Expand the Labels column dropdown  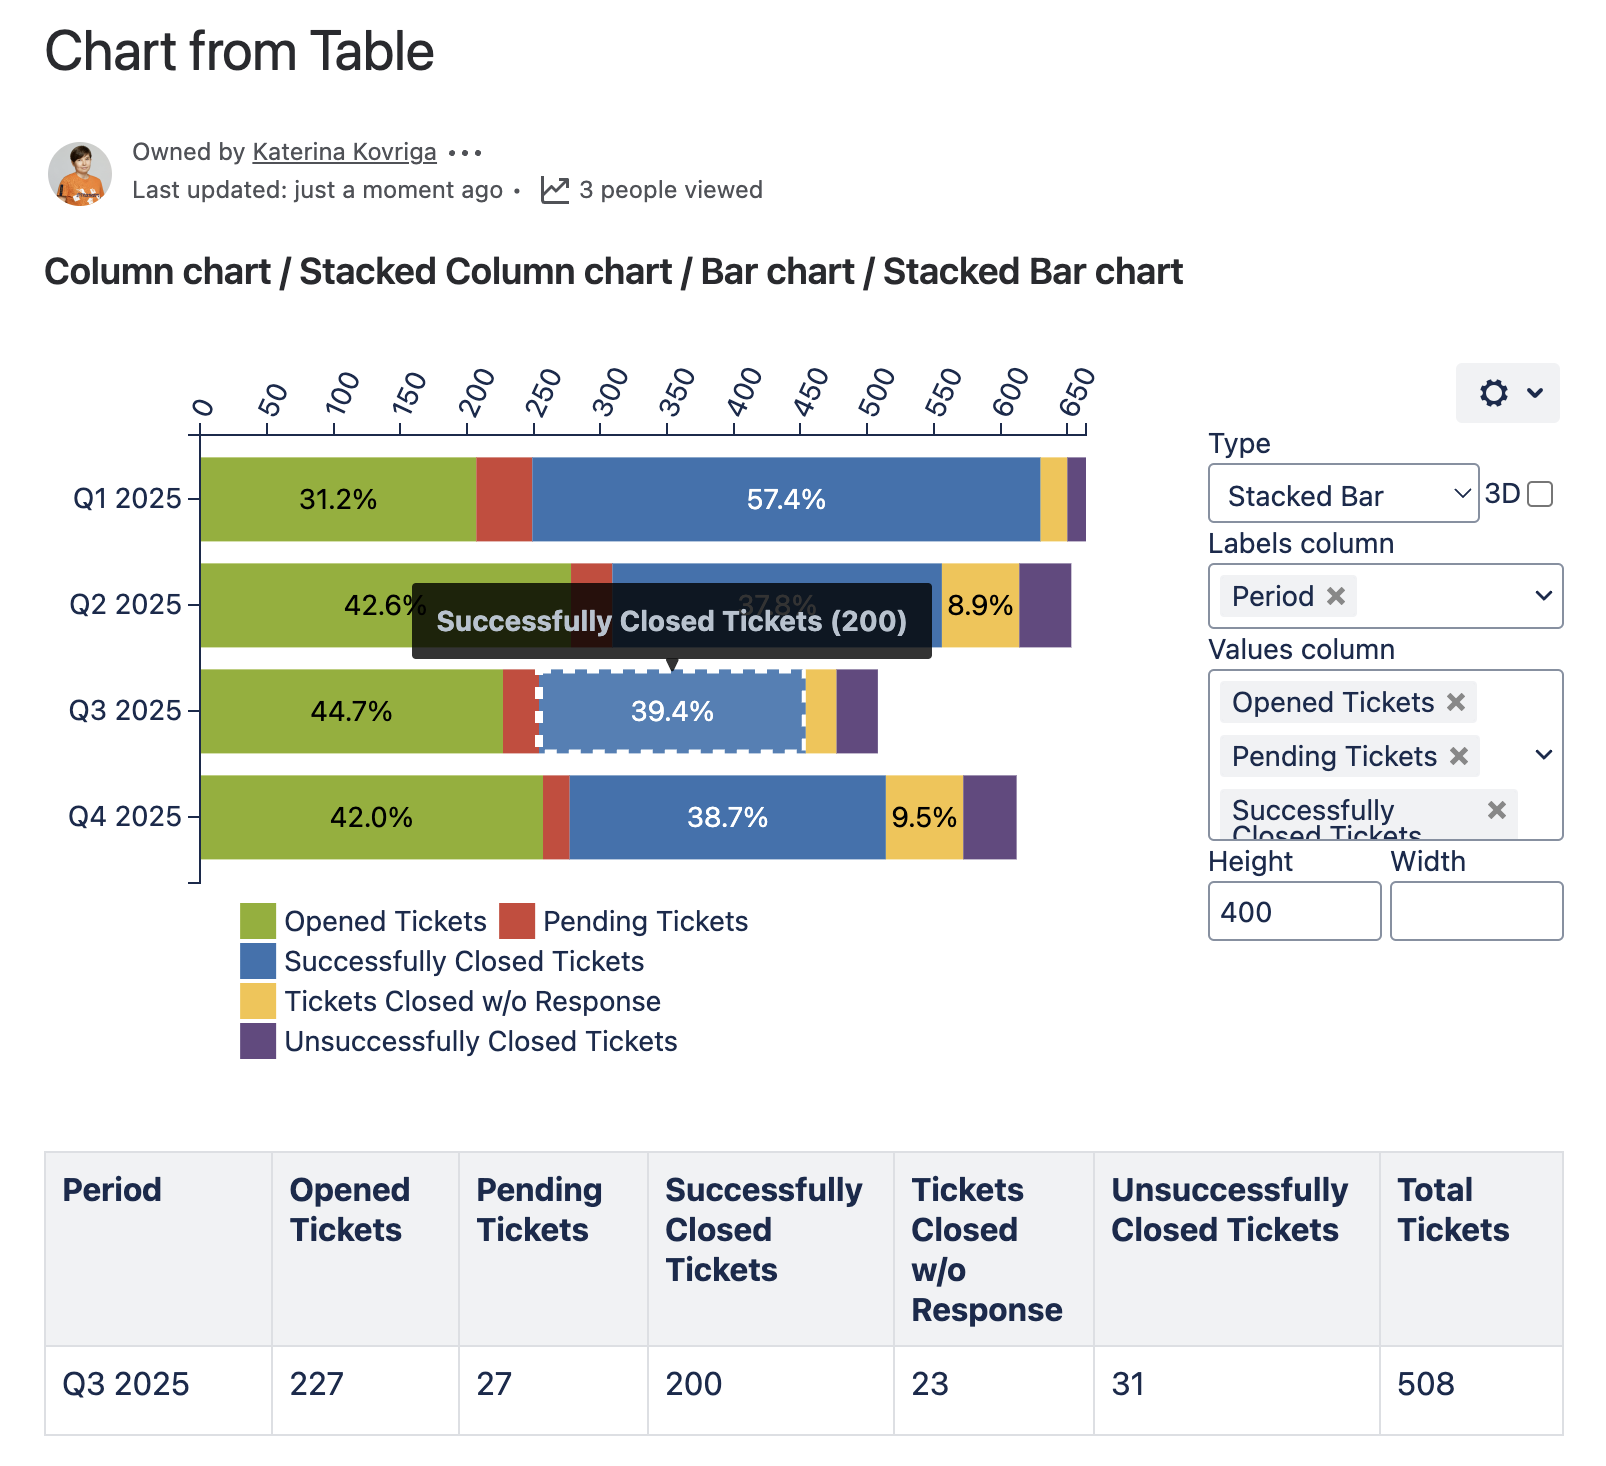1543,596
